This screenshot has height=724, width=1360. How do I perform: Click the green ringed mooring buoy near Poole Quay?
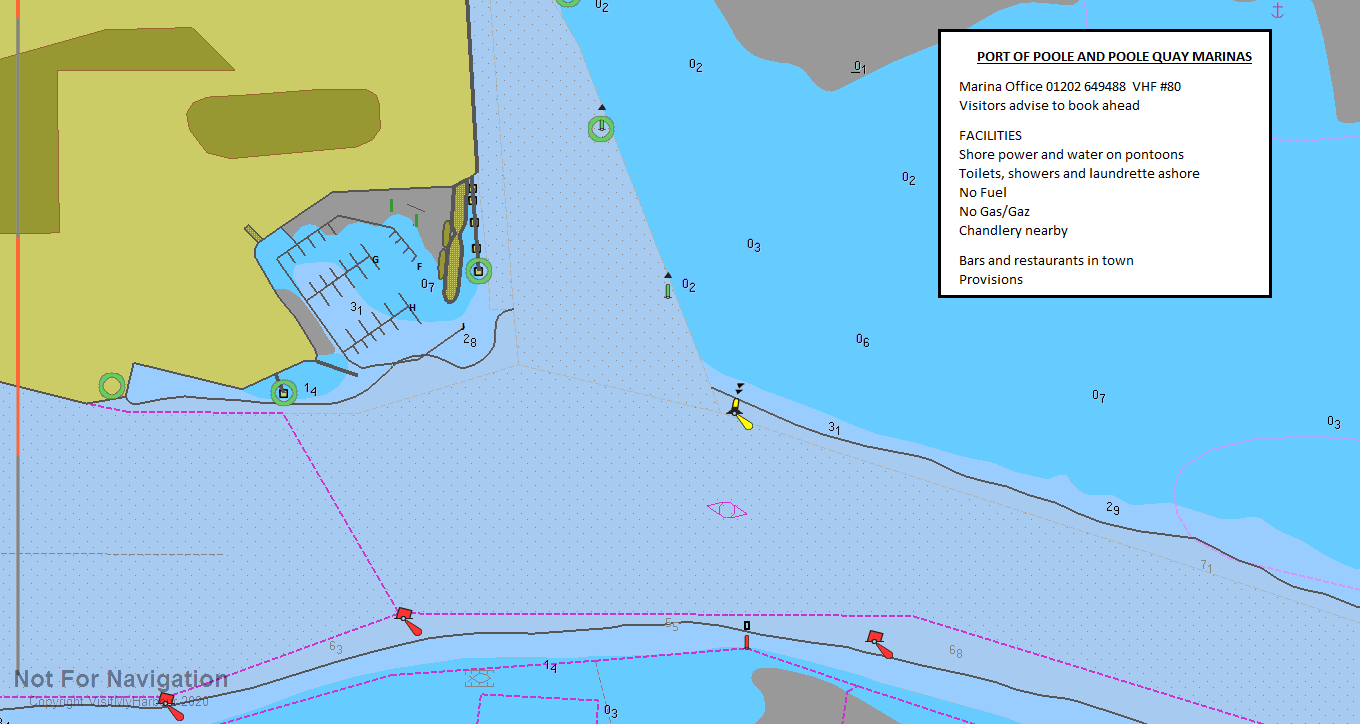click(477, 270)
